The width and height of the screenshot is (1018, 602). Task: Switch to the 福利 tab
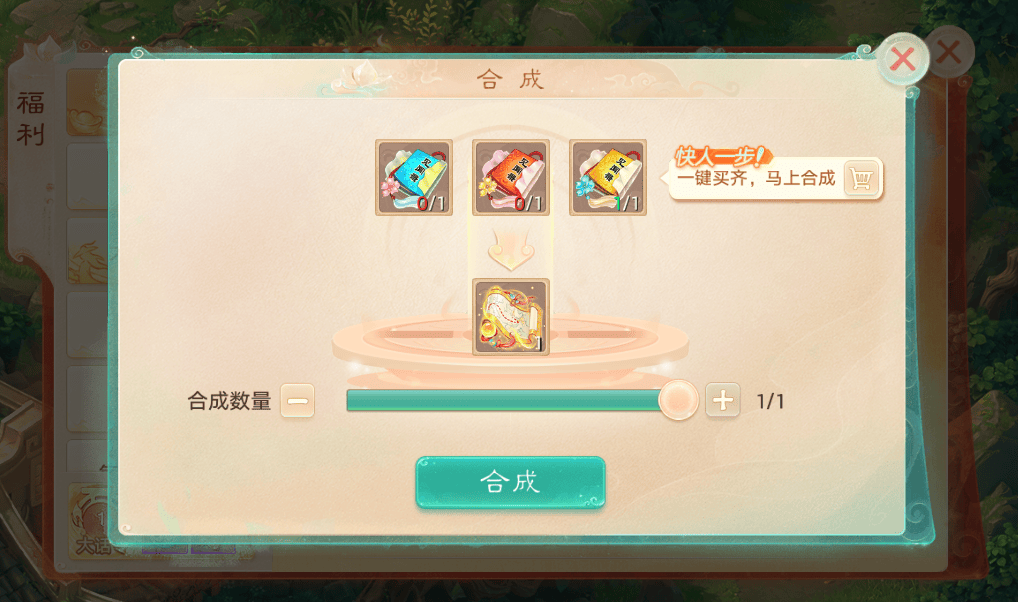click(31, 118)
